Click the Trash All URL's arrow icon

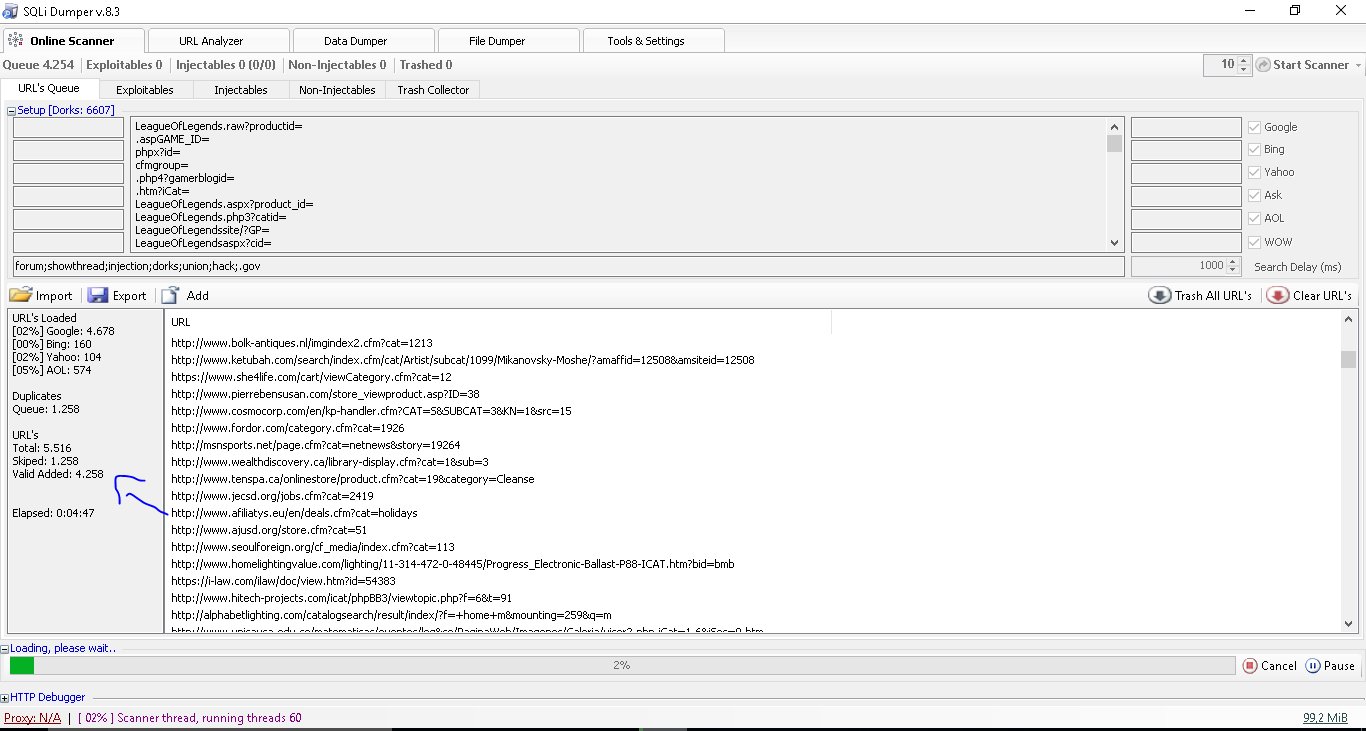(x=1159, y=296)
